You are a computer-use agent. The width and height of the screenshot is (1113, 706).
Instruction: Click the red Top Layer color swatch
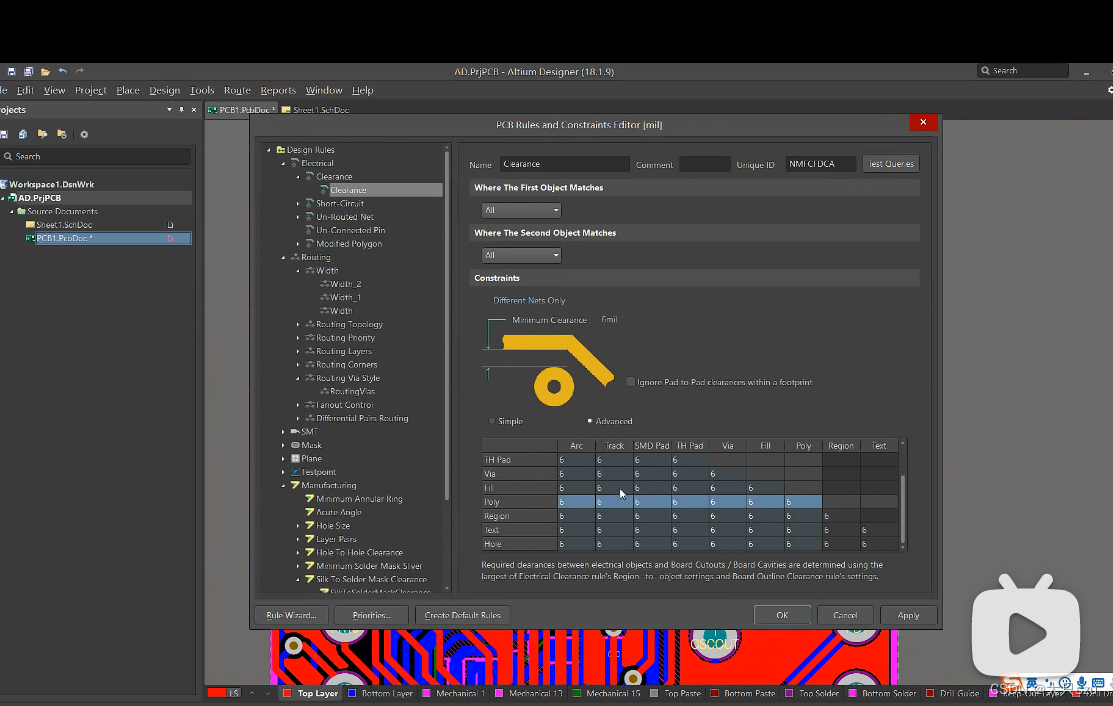pyautogui.click(x=287, y=693)
